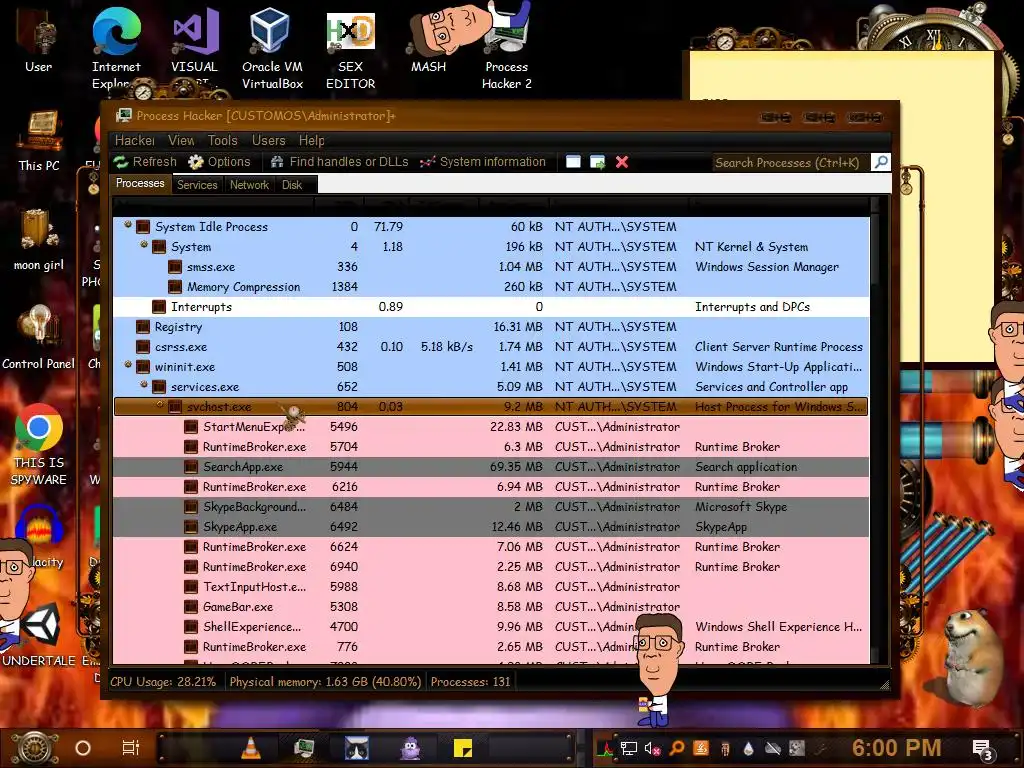
Task: Click the muted volume tray icon
Action: click(652, 748)
